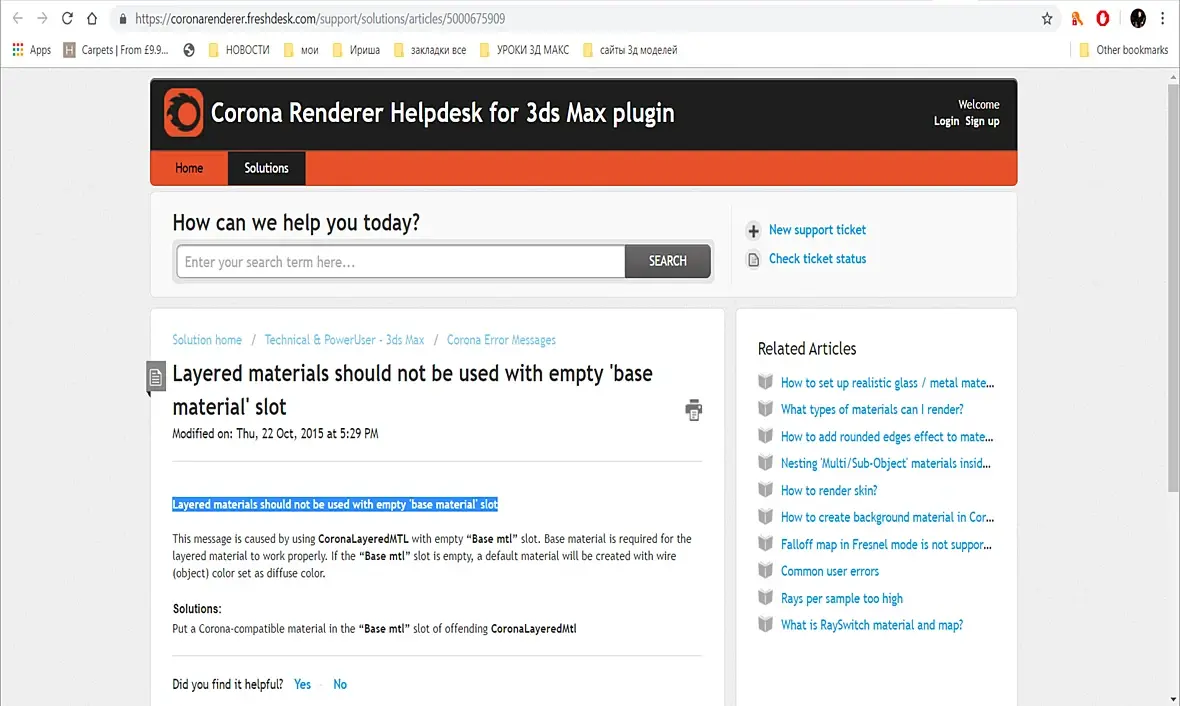Click book icon beside 'How to render skin?'
Viewport: 1180px width, 706px height.
pos(765,490)
